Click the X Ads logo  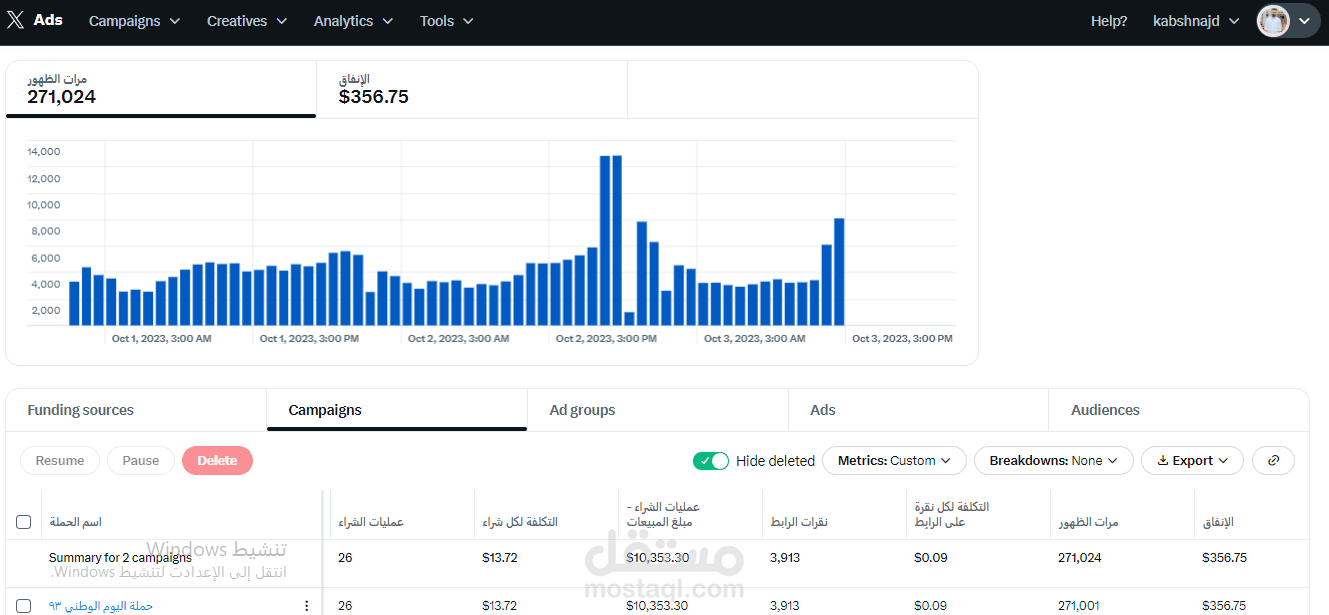click(x=35, y=20)
